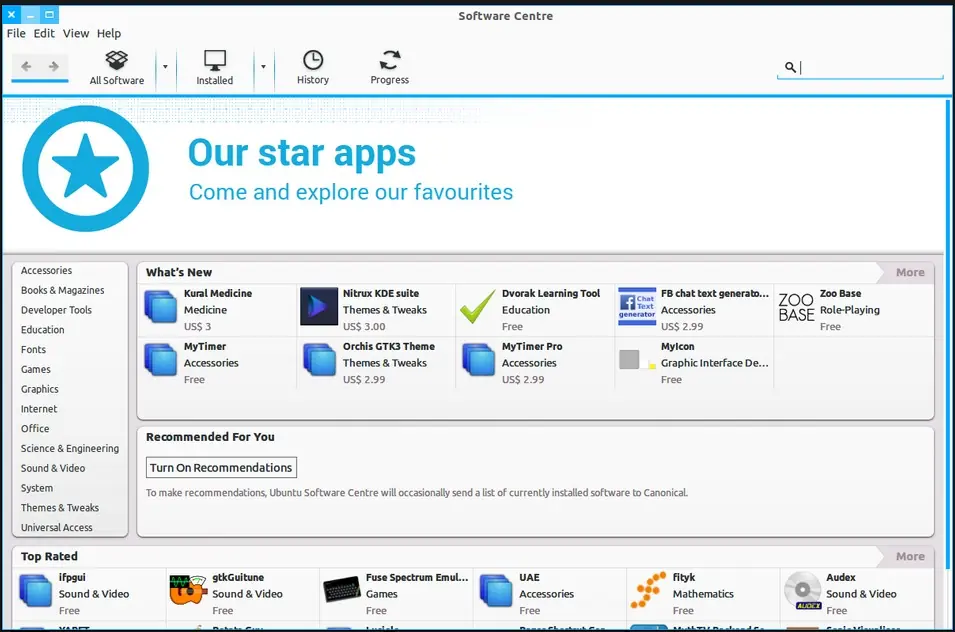Select the System category
The height and width of the screenshot is (632, 955).
point(37,488)
